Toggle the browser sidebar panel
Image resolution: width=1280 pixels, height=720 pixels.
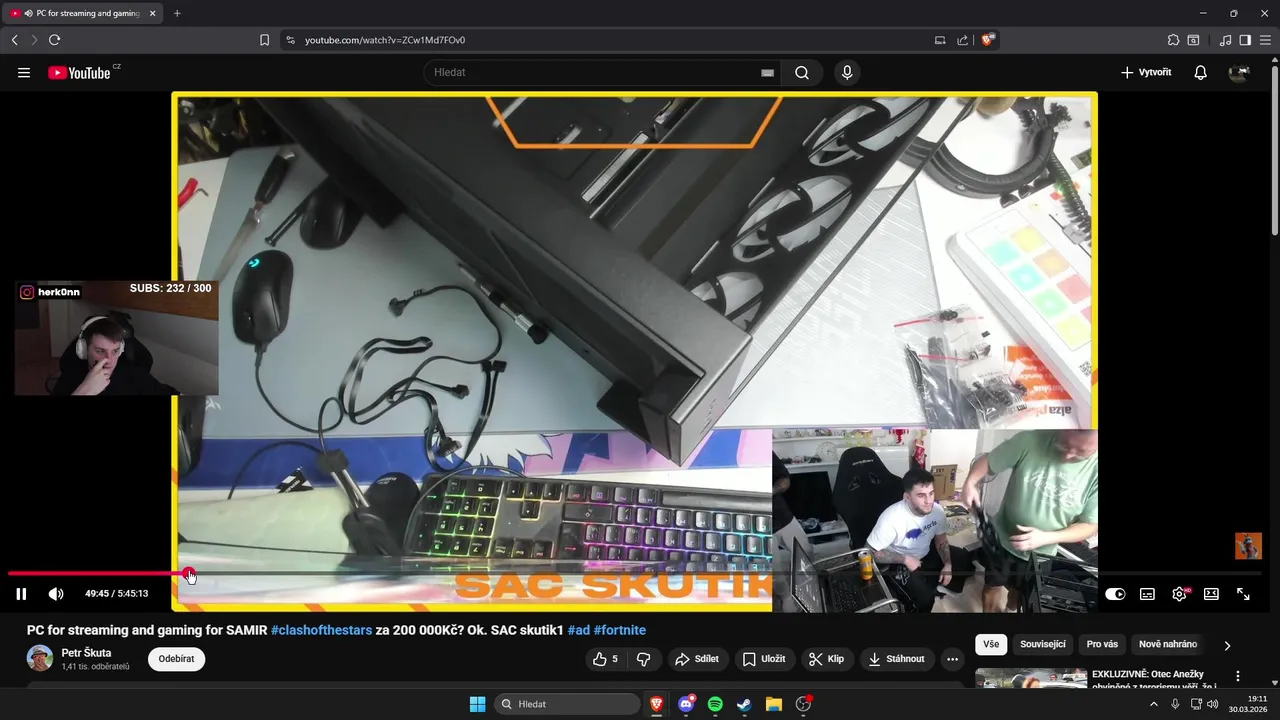1245,40
